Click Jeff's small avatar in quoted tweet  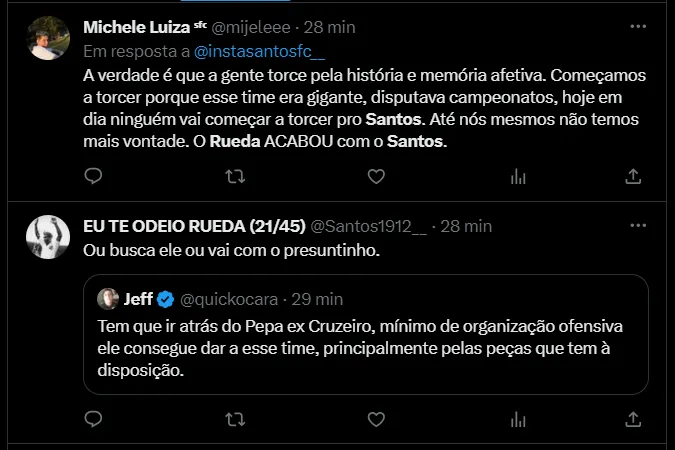[x=108, y=298]
